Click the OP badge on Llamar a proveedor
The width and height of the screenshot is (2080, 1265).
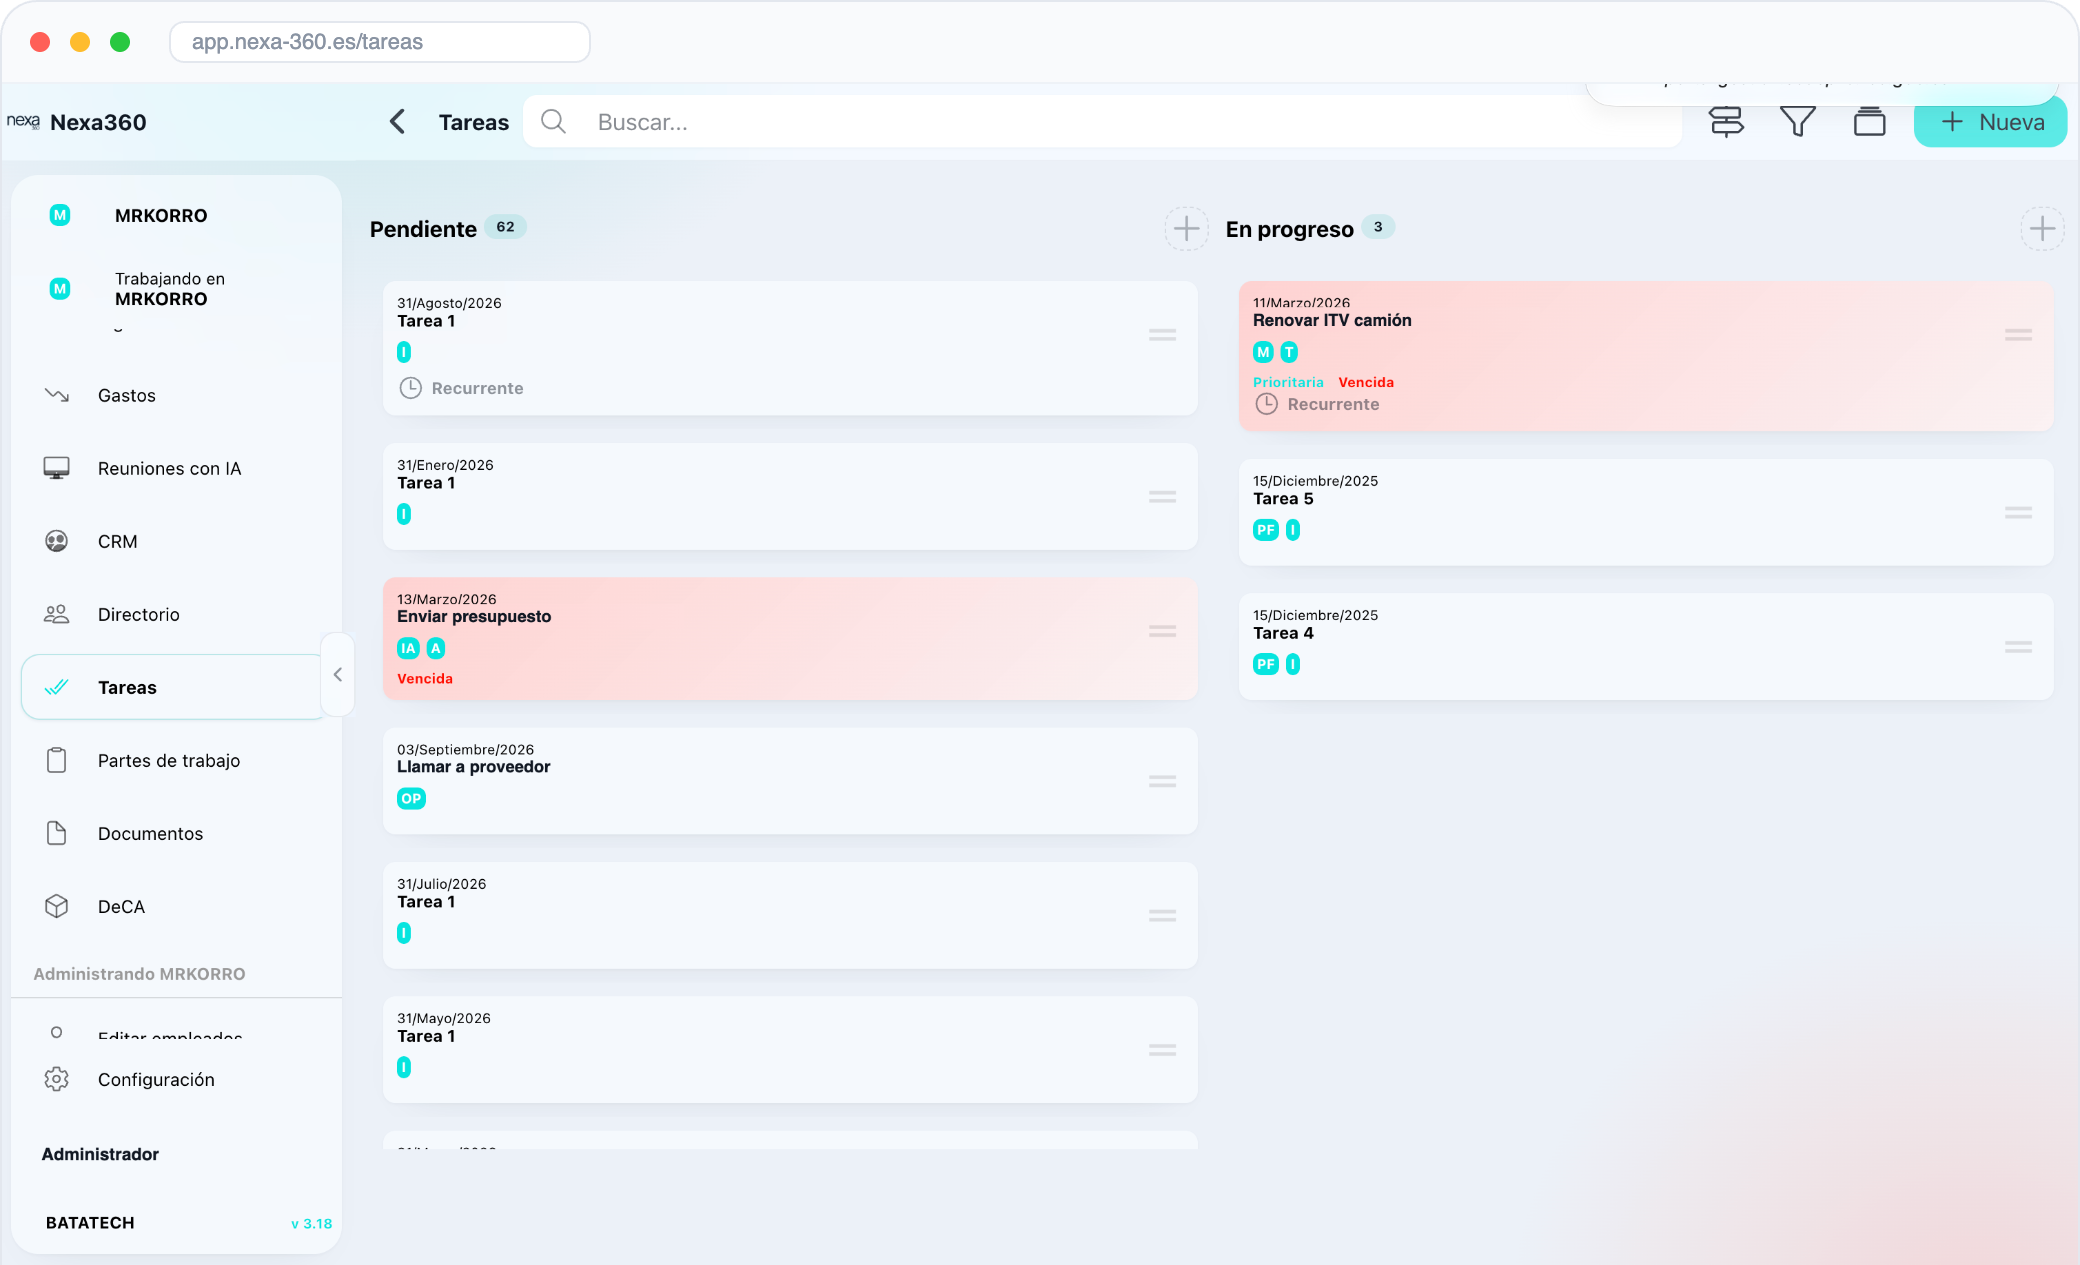(x=411, y=798)
